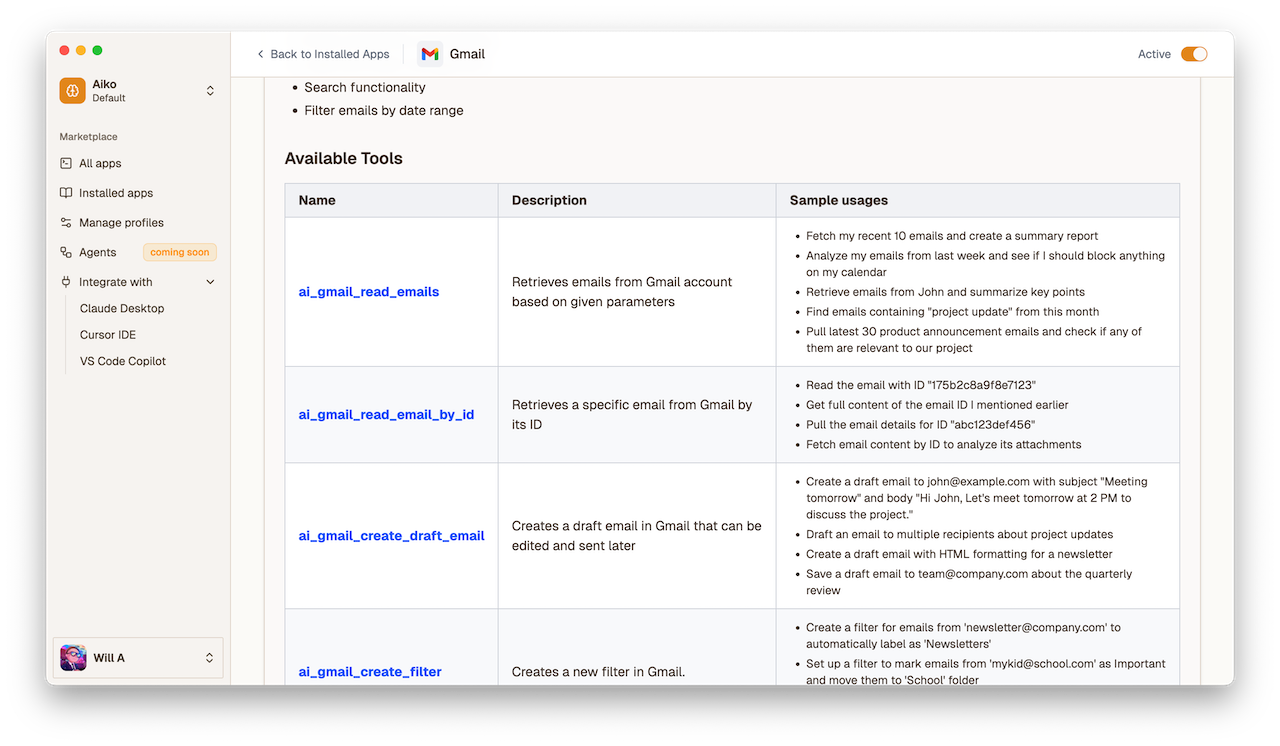The height and width of the screenshot is (746, 1280).
Task: Click the Agents icon in sidebar
Action: 66,253
